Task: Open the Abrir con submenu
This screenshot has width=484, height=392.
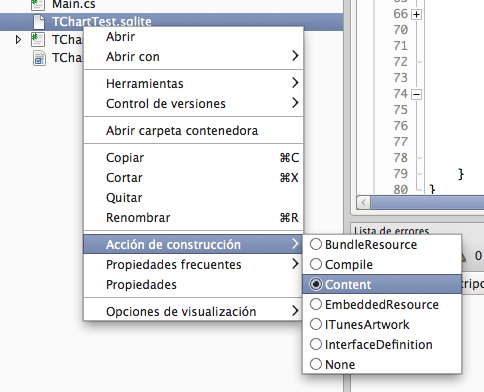Action: pyautogui.click(x=193, y=57)
